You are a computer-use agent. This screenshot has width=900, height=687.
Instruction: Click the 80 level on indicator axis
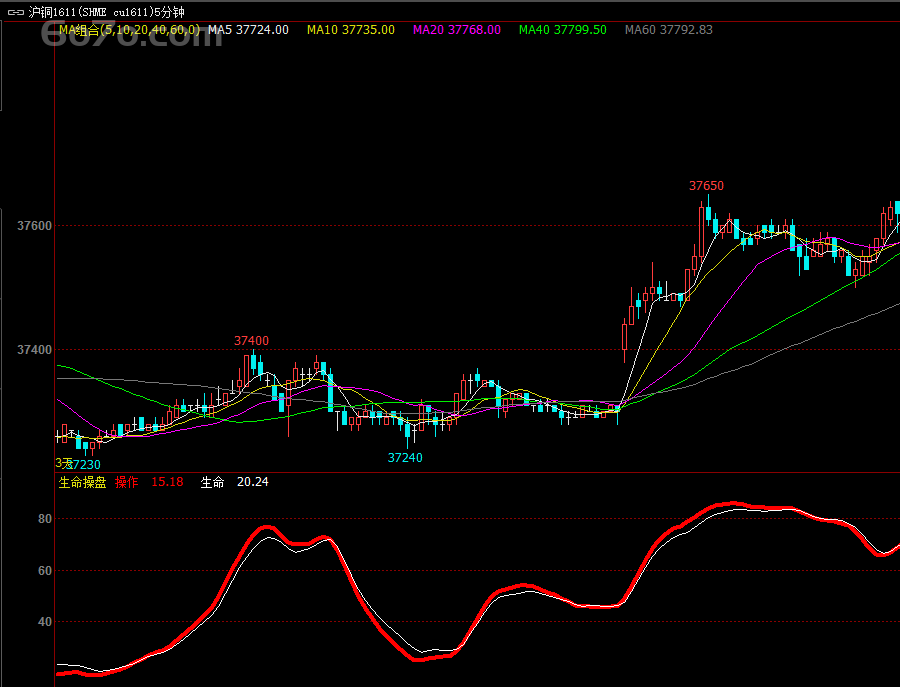point(44,519)
